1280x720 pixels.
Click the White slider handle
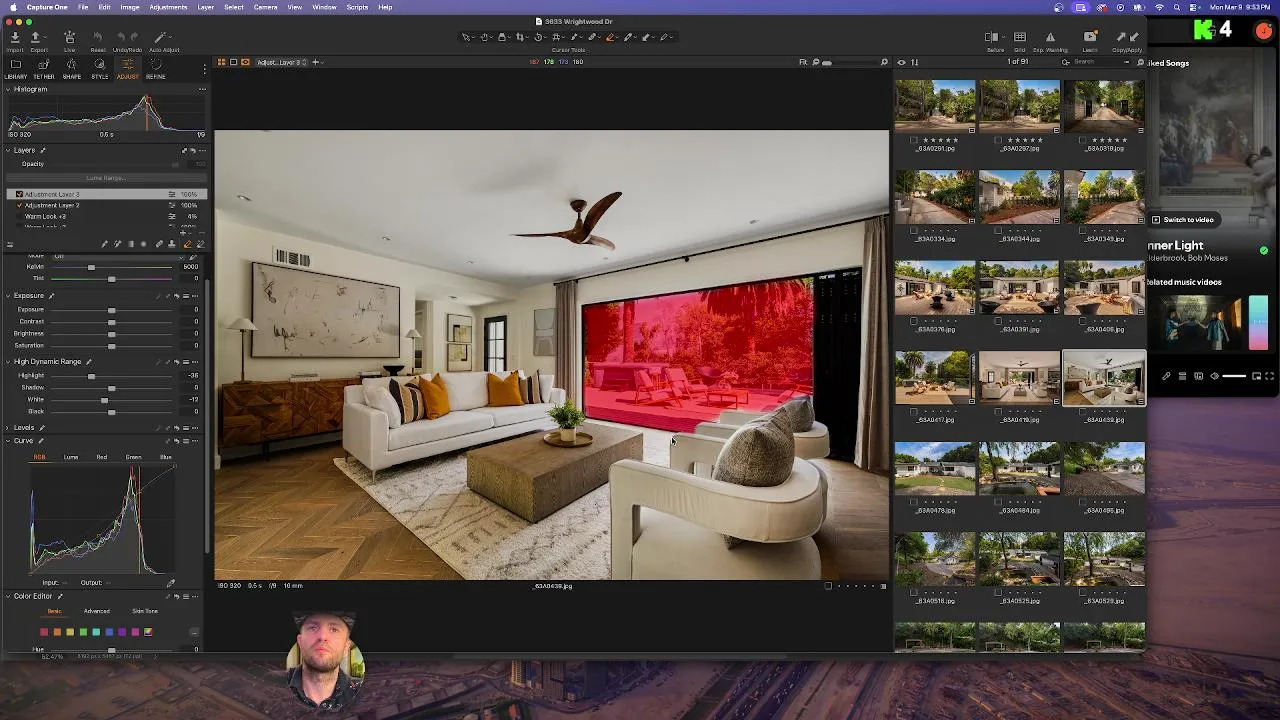point(104,400)
